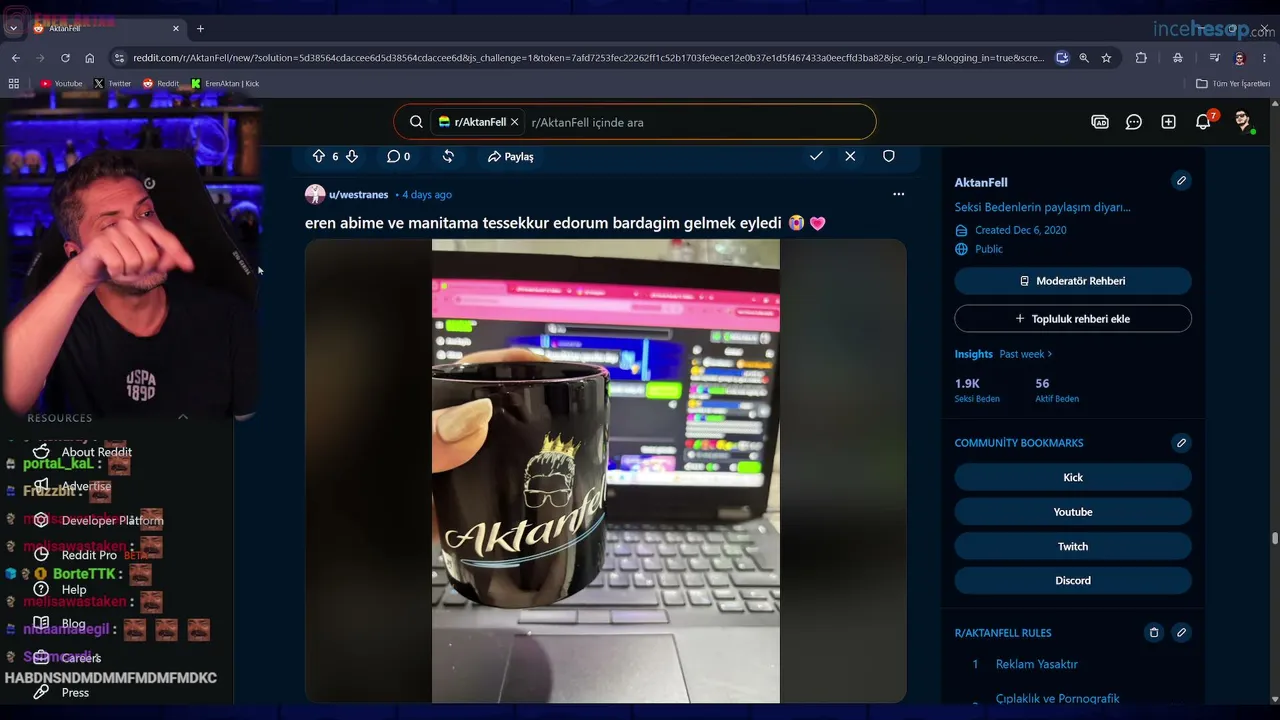
Task: Click Topluluk rehberi ekle button
Action: pyautogui.click(x=1073, y=319)
